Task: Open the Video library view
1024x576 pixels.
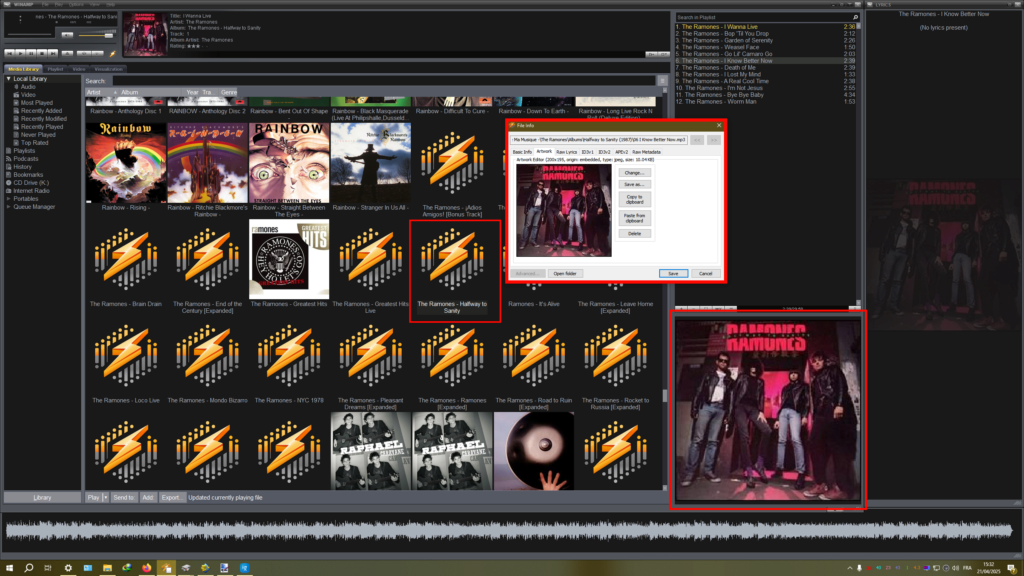Action: click(24, 95)
